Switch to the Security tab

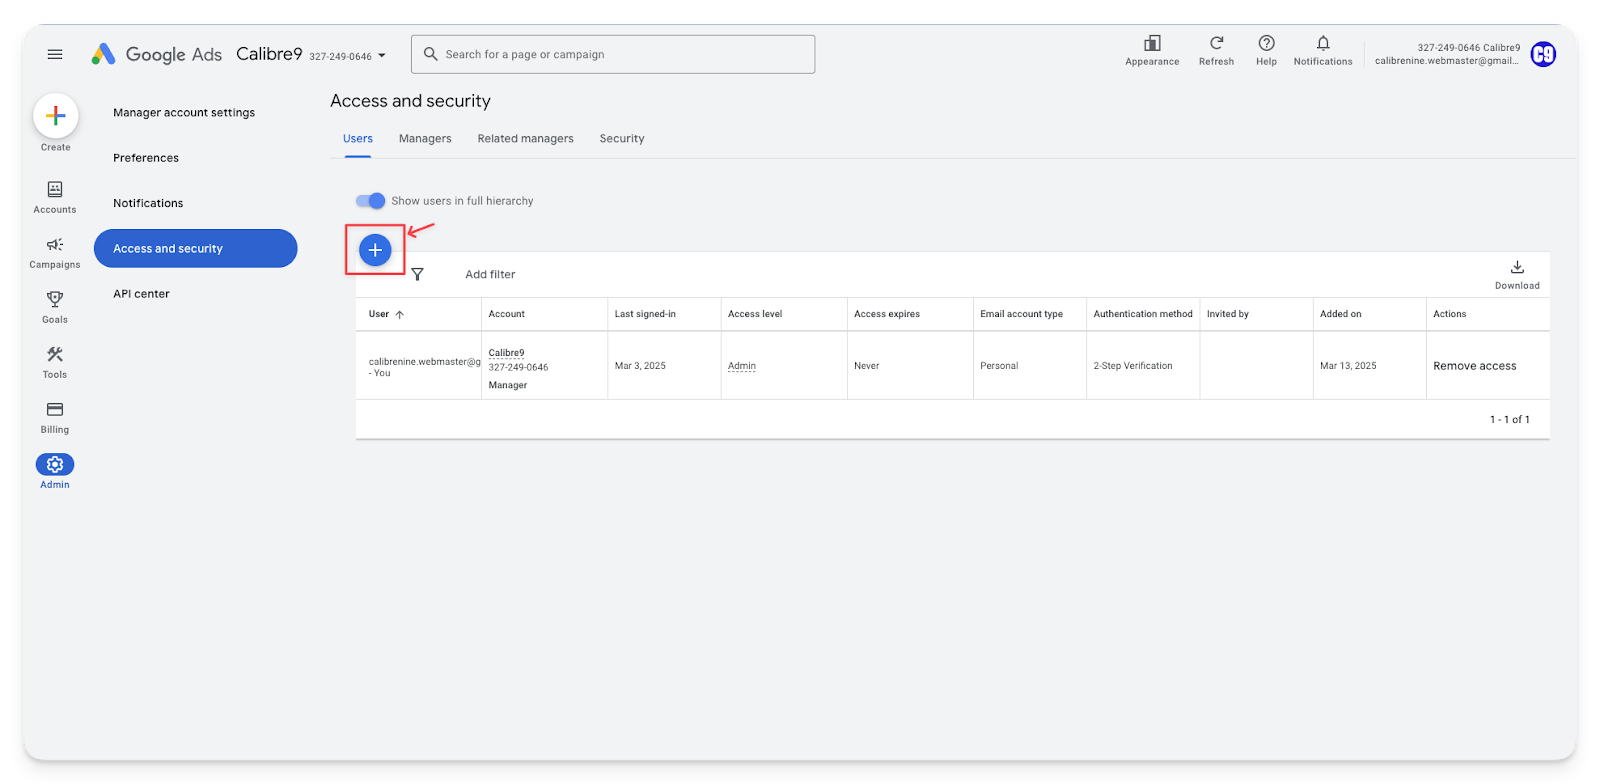621,139
